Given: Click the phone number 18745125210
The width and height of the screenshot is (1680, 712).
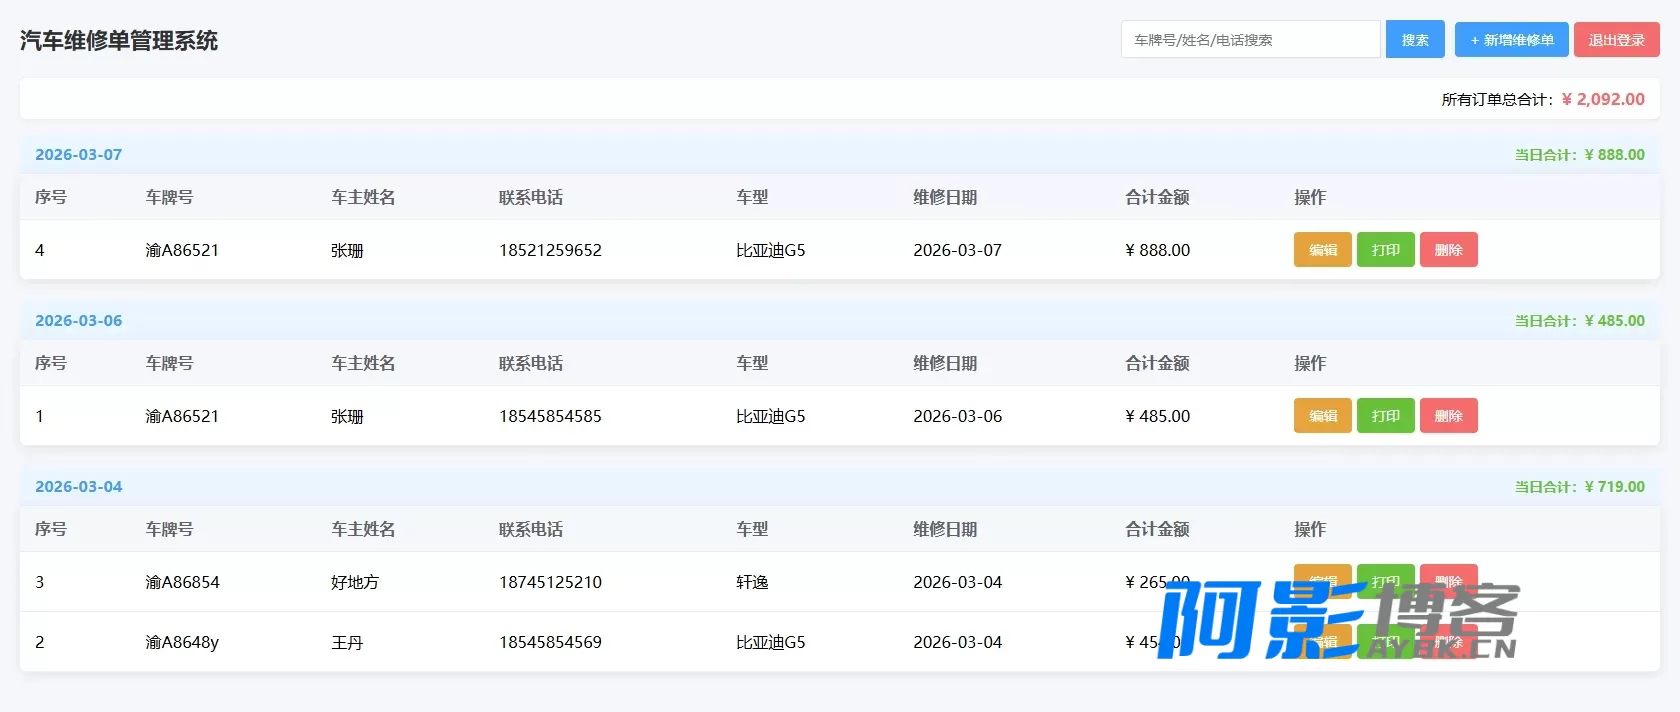Looking at the screenshot, I should 550,582.
